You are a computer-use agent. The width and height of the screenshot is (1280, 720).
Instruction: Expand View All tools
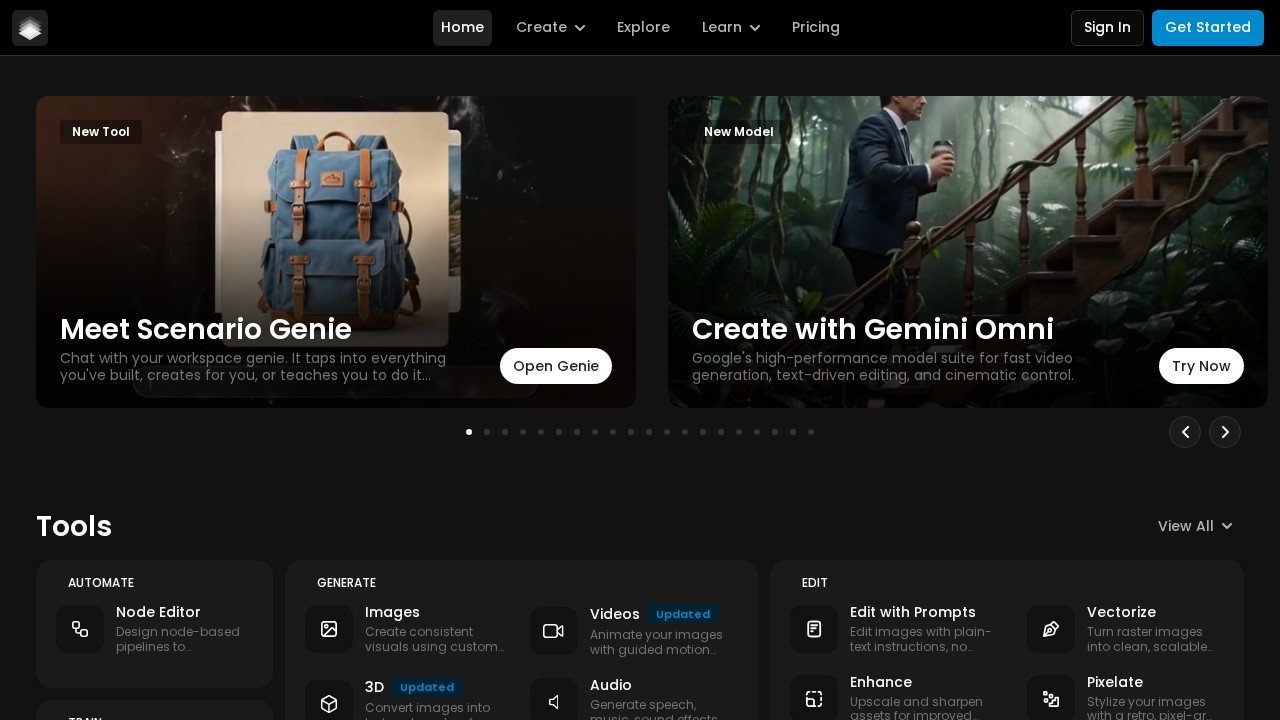tap(1196, 526)
